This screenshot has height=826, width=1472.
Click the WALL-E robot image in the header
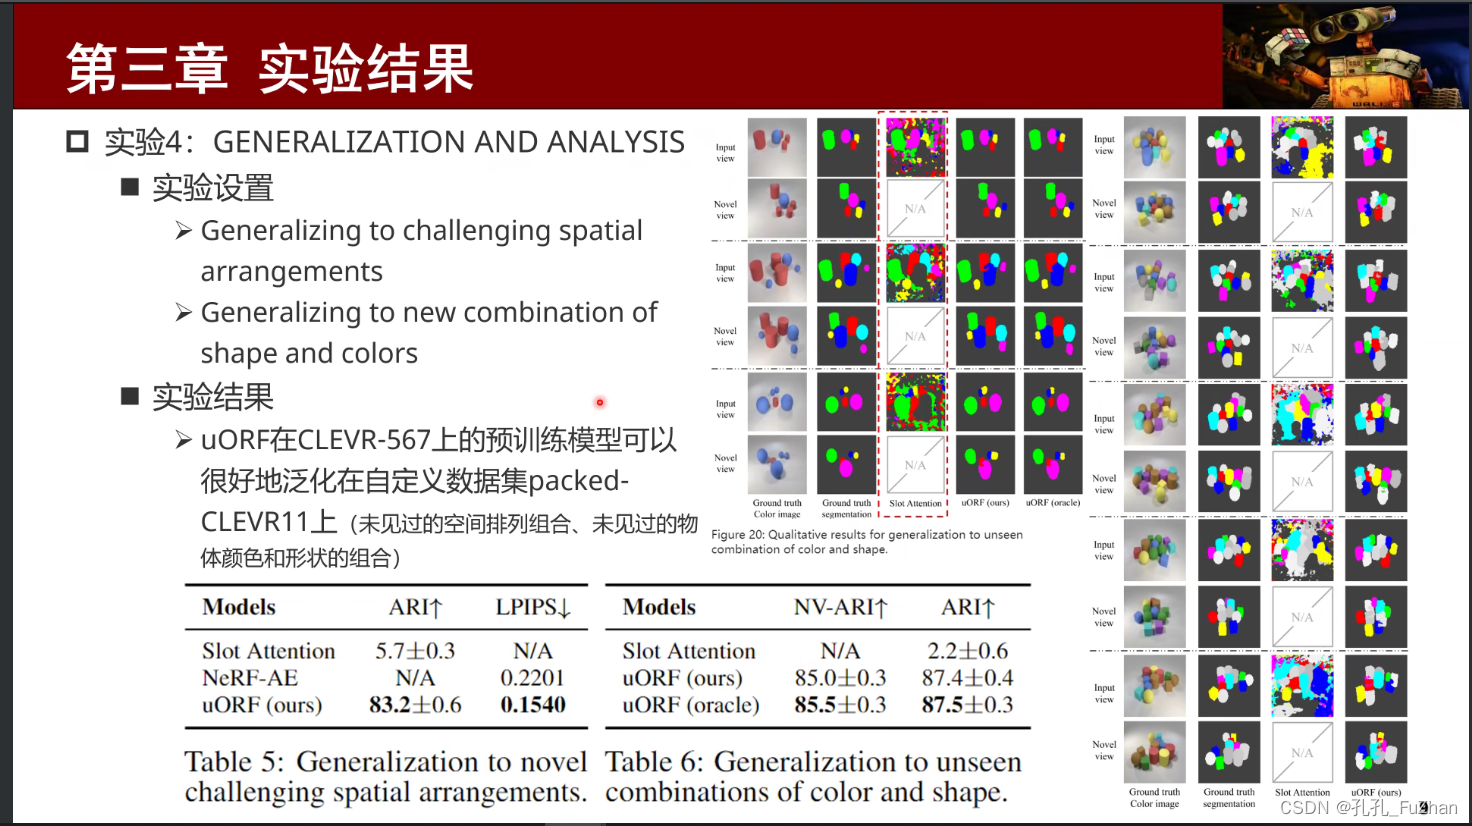1346,56
